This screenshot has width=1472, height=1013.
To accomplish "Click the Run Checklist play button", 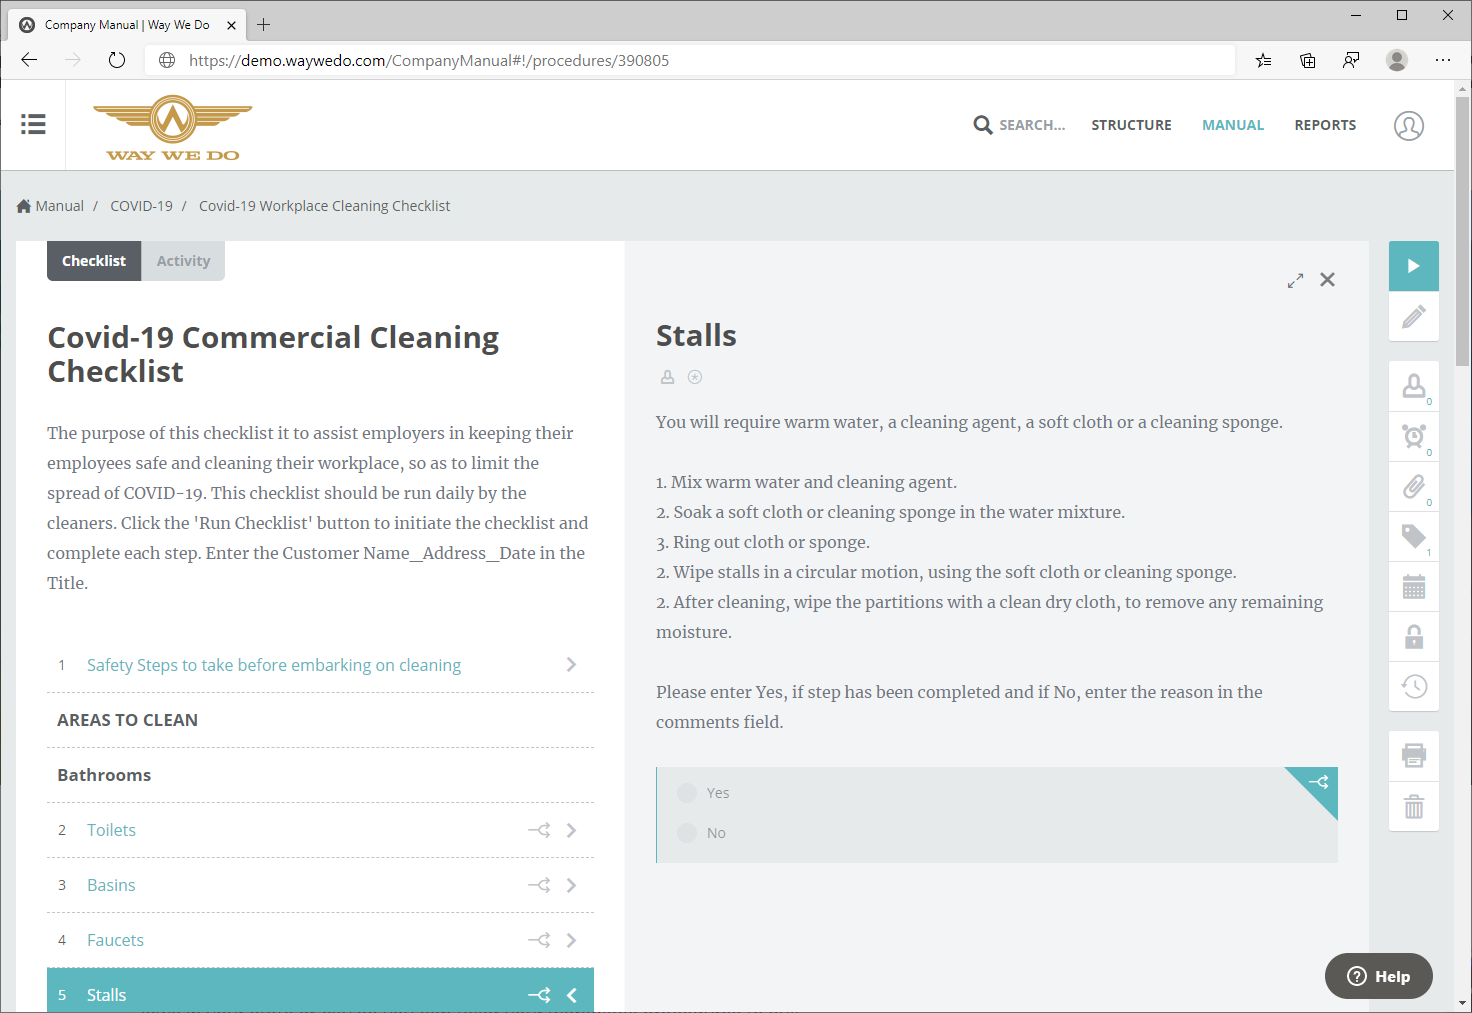I will tap(1413, 266).
